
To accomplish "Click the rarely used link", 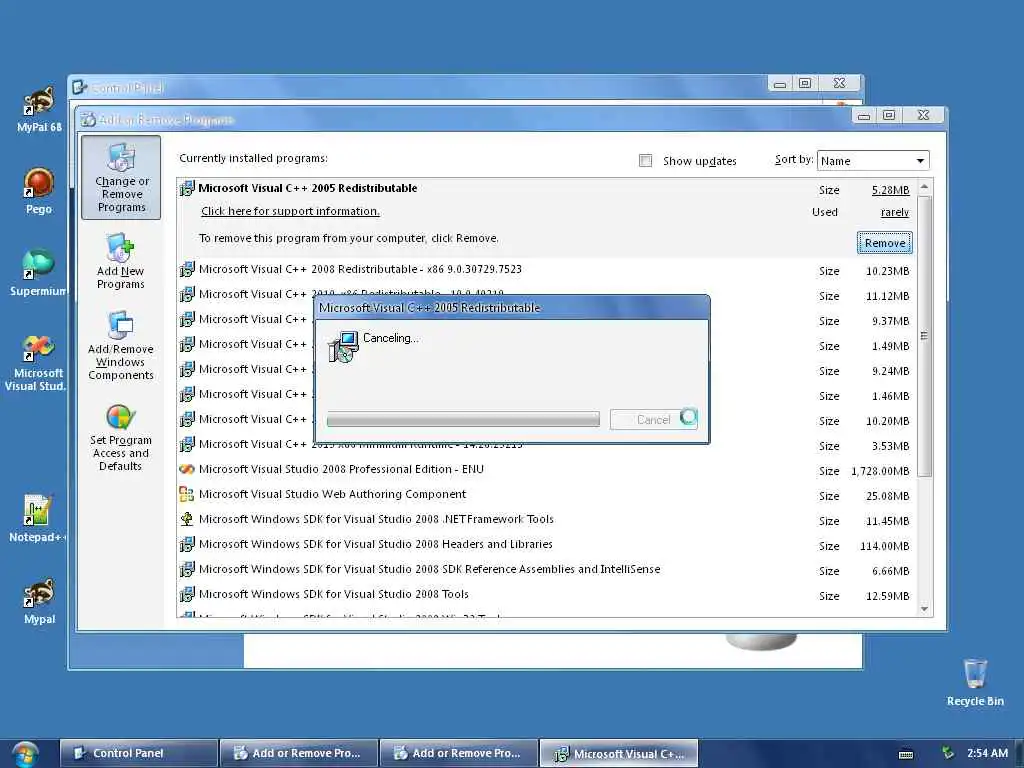I will coord(895,212).
